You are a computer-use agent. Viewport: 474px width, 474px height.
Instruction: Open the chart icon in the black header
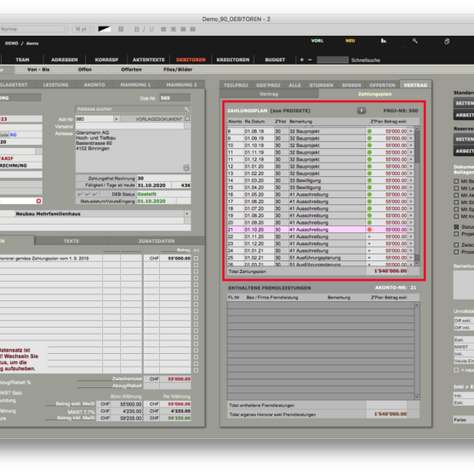[x=384, y=41]
